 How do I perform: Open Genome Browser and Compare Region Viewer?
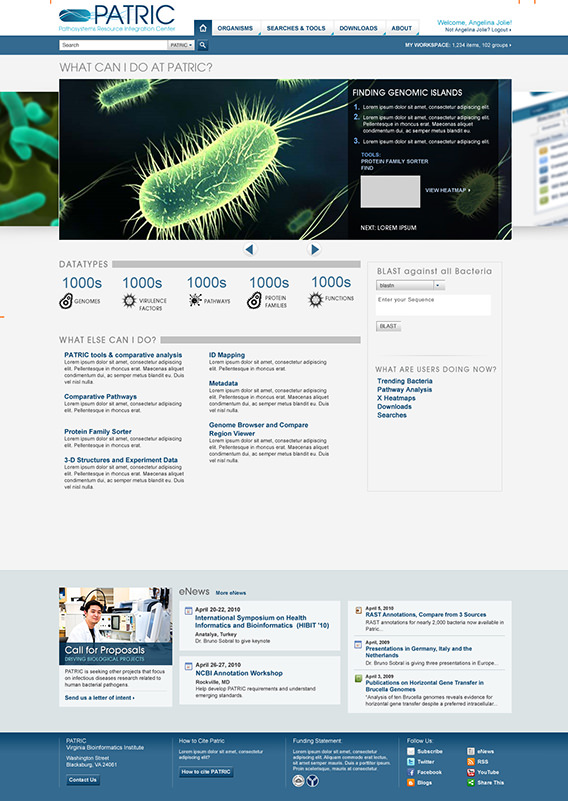258,429
